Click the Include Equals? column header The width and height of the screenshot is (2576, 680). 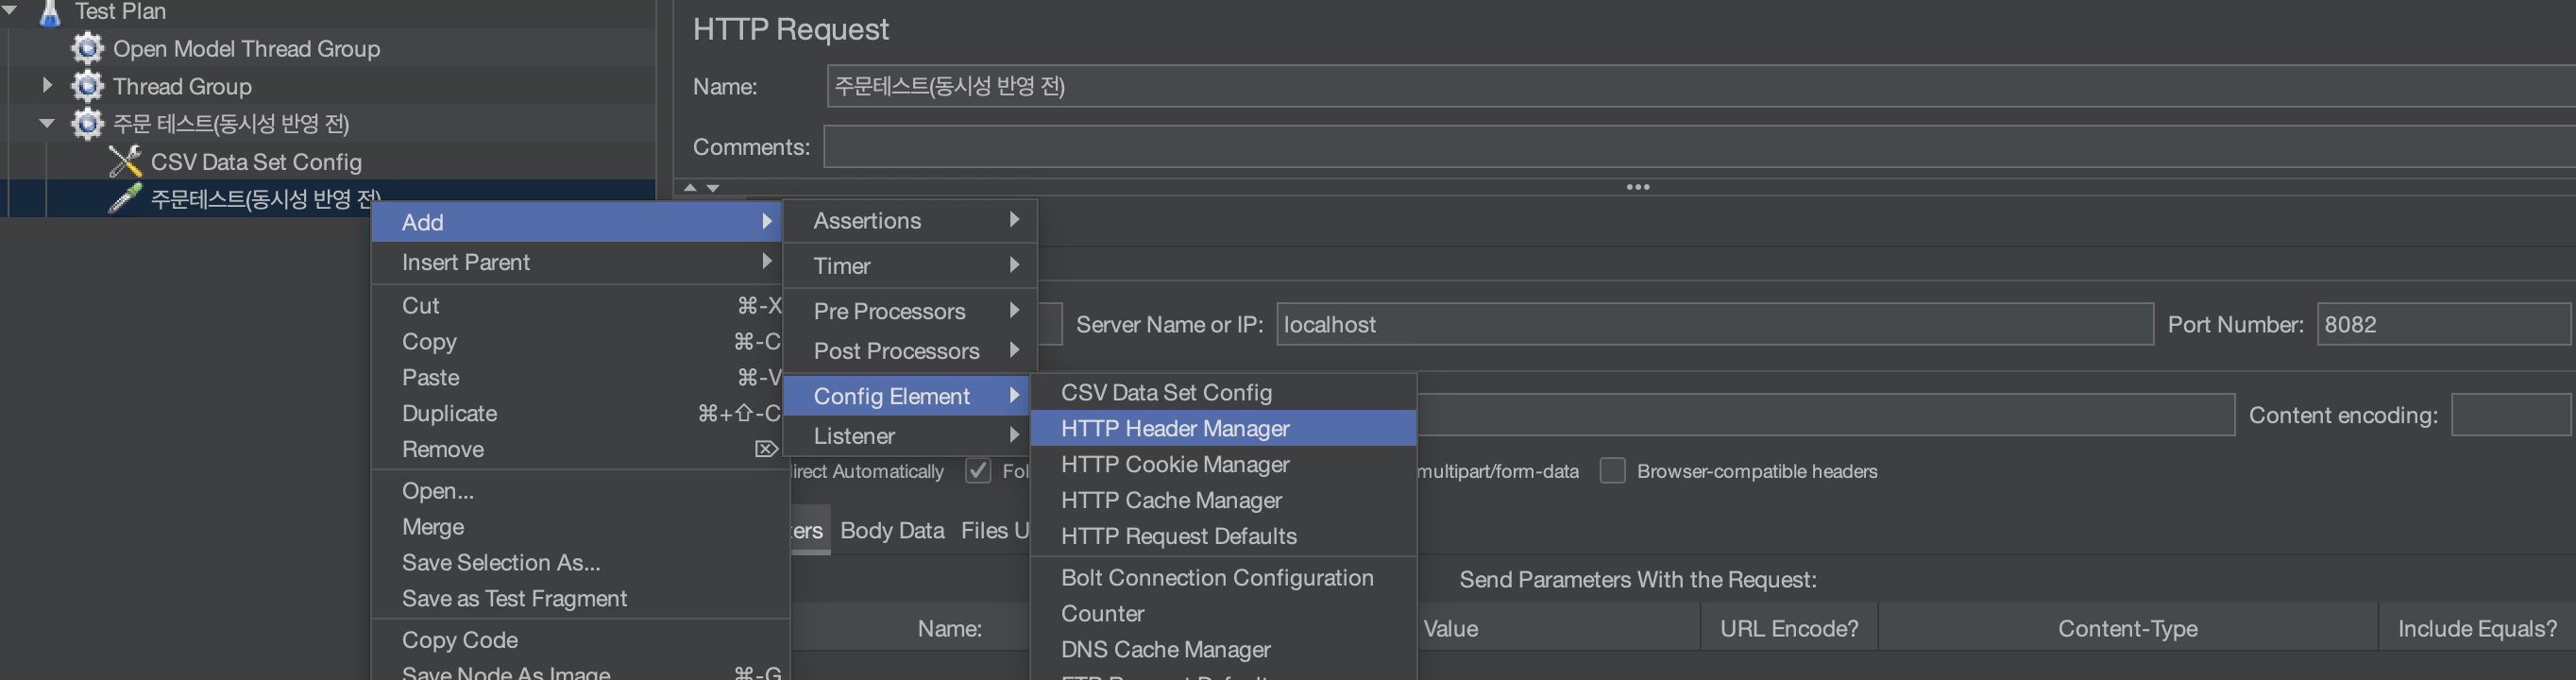(2477, 628)
